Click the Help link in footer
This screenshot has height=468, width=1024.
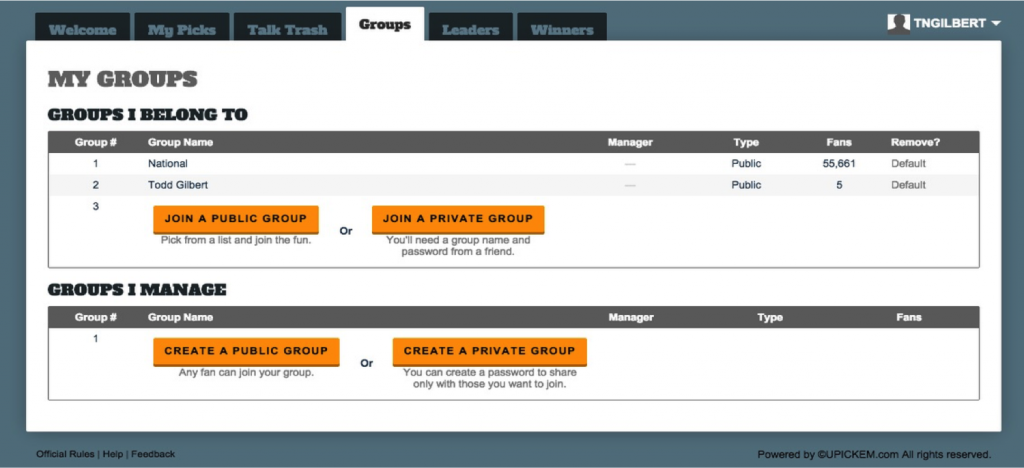pos(113,454)
